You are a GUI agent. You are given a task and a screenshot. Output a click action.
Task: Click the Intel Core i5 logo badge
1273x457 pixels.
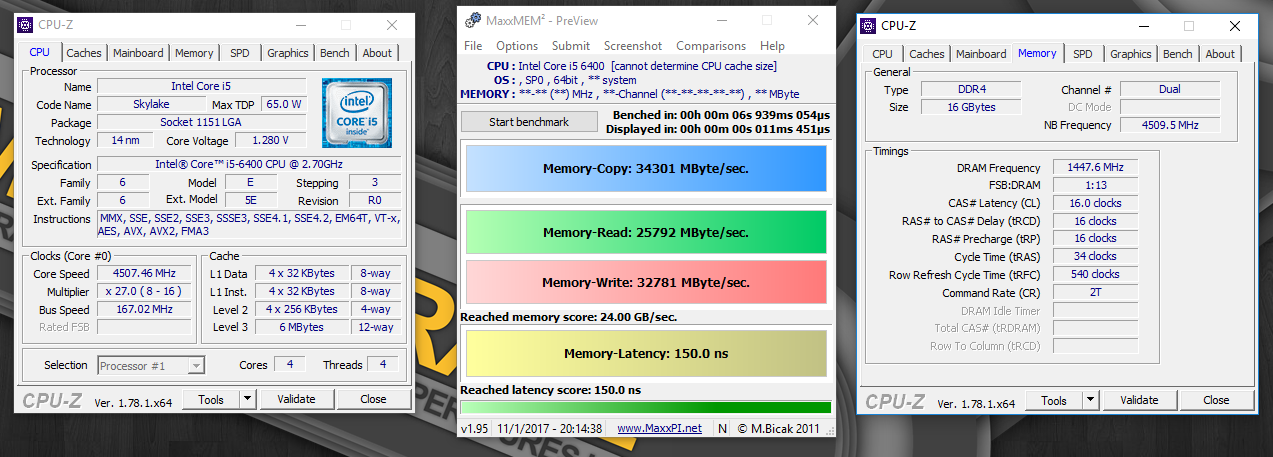(x=356, y=112)
